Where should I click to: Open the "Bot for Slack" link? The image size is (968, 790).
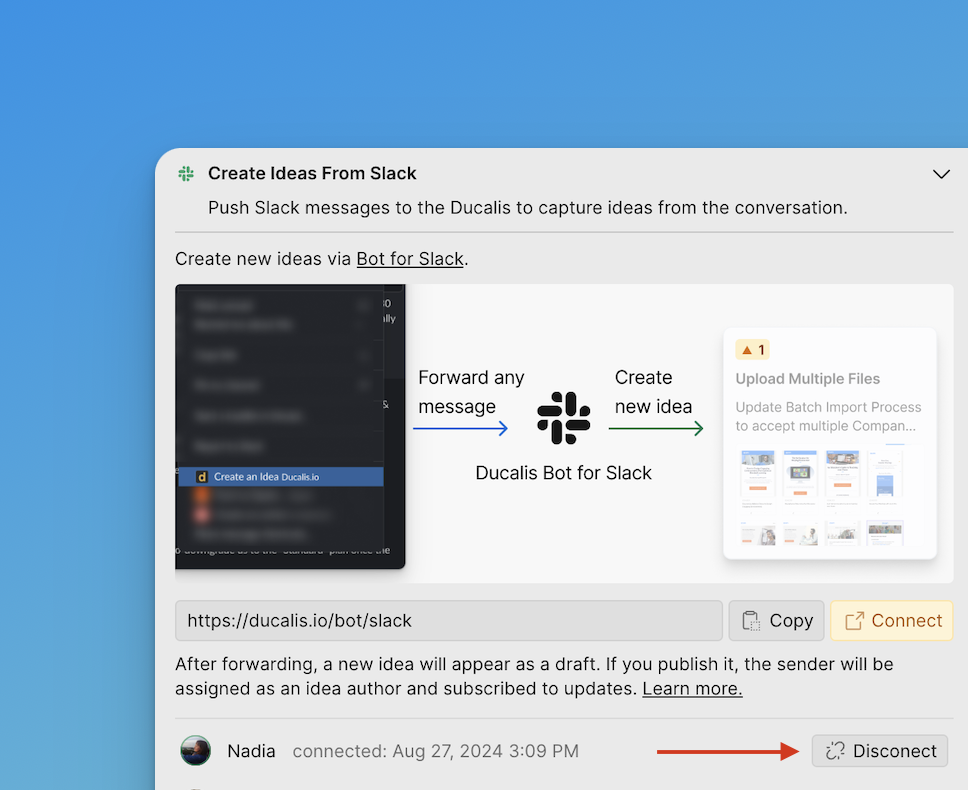tap(410, 259)
